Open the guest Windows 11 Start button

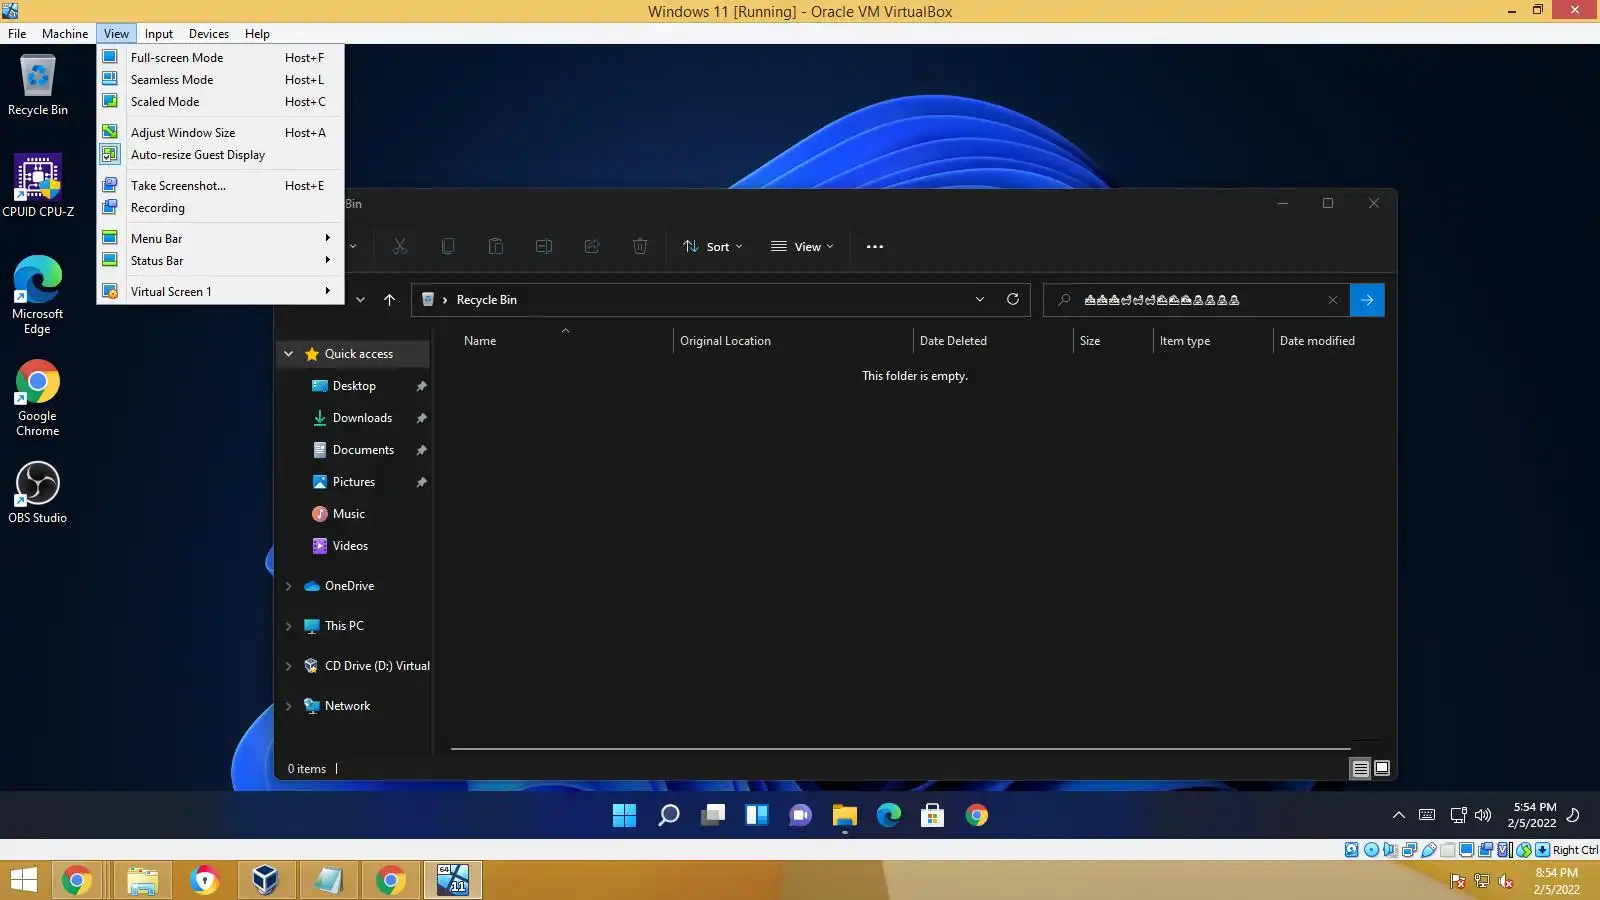pos(624,816)
